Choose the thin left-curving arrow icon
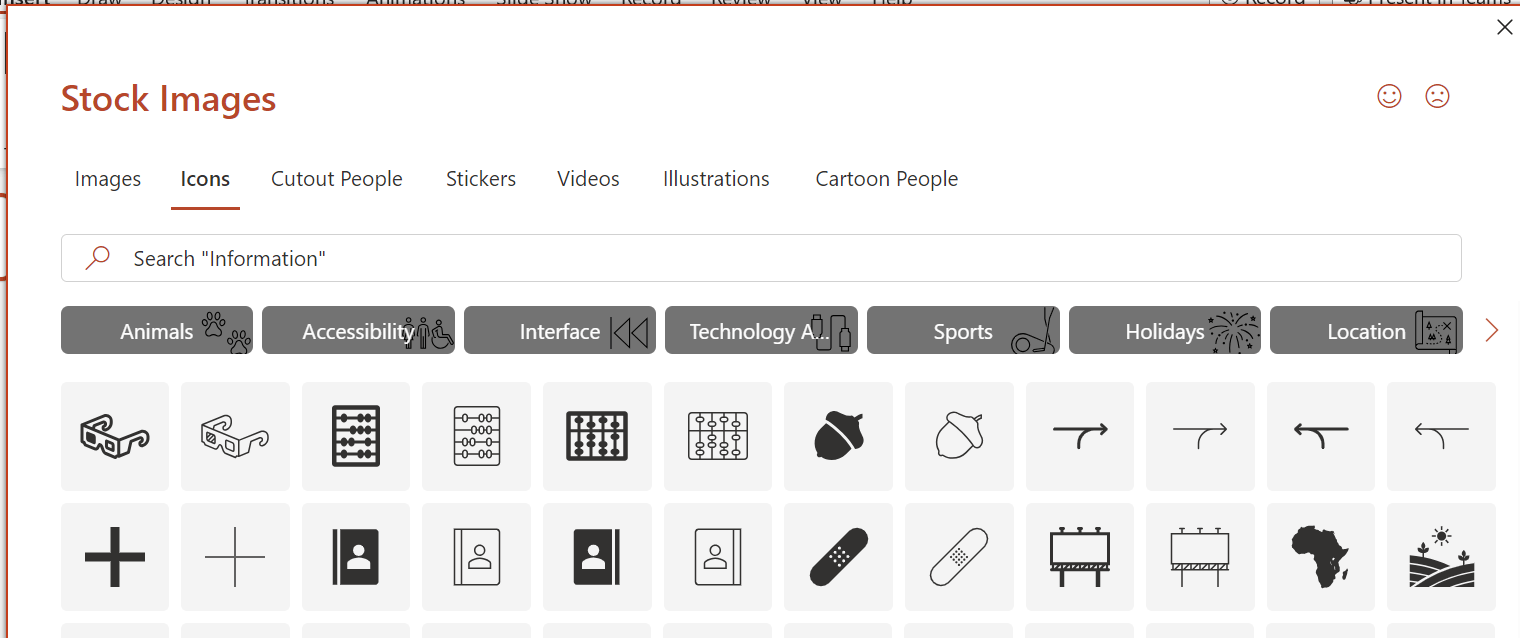The height and width of the screenshot is (638, 1520). [1441, 436]
